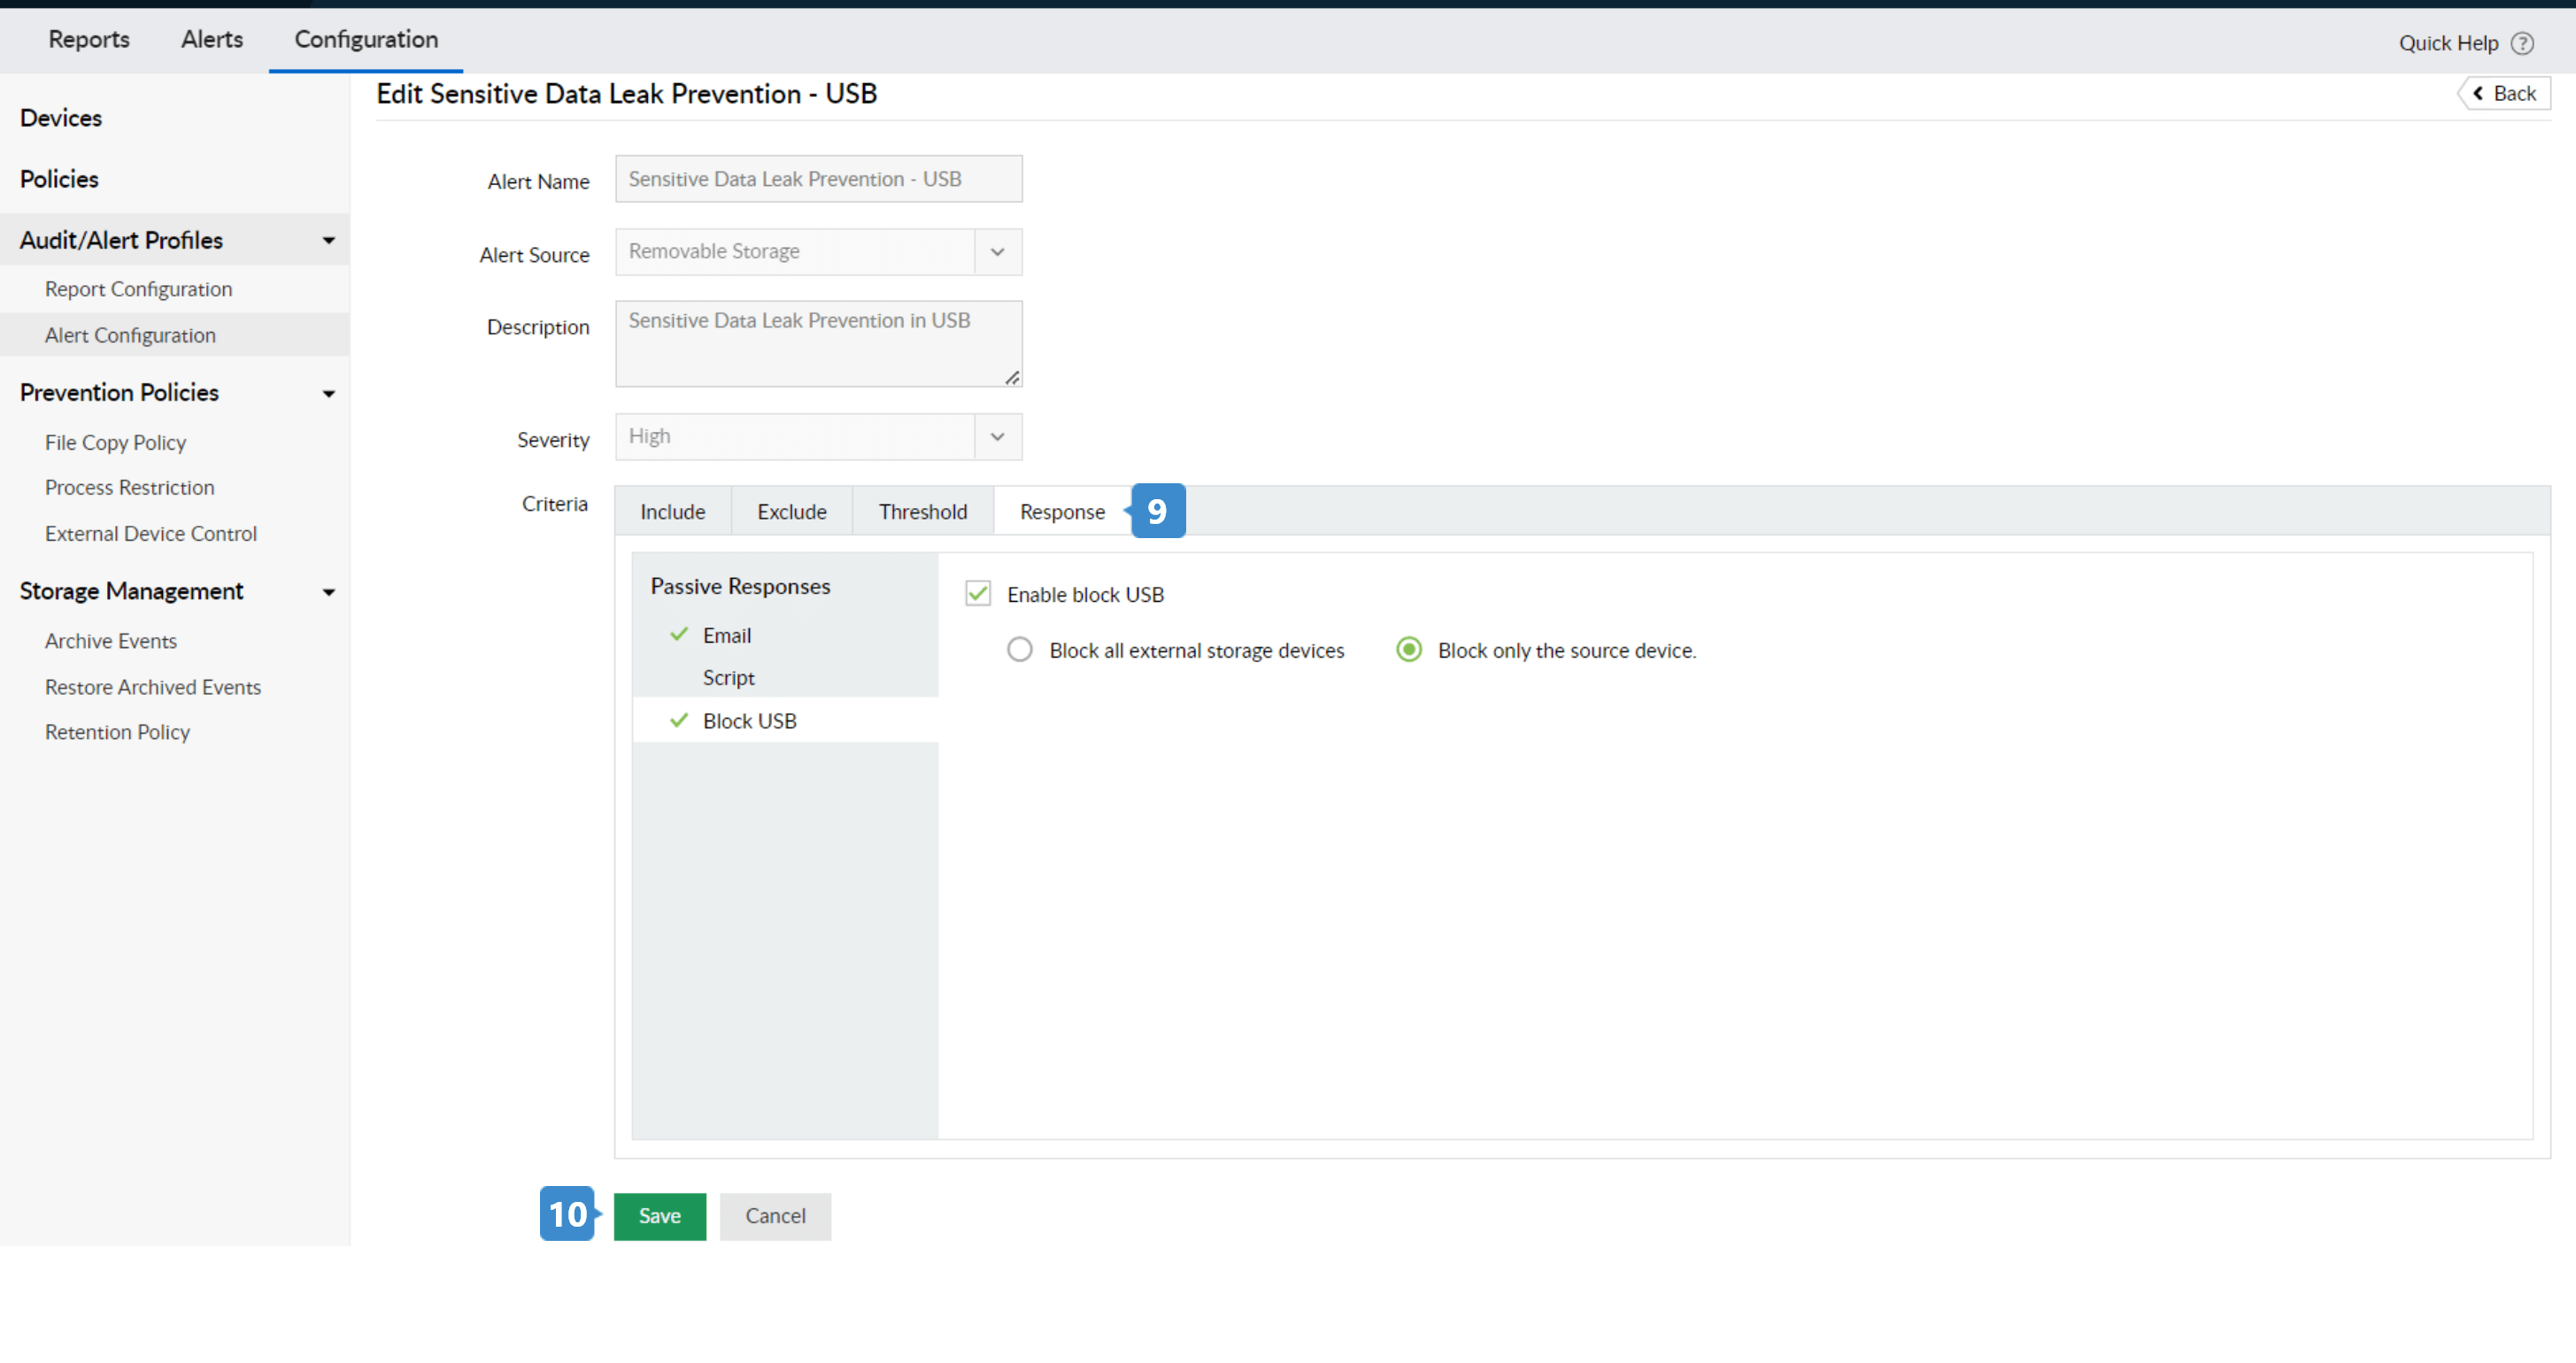The width and height of the screenshot is (2576, 1363).
Task: Select Block only the source device
Action: tap(1408, 650)
